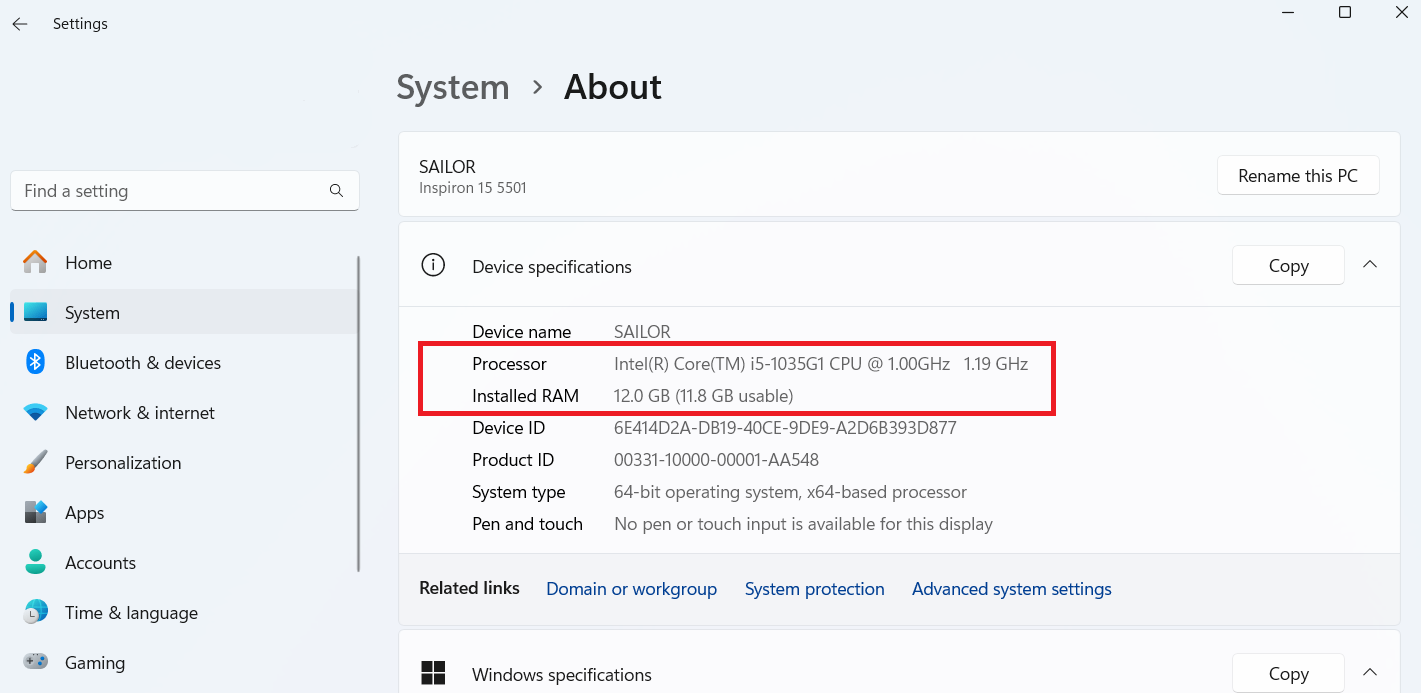Click the About page title
Screen dimensions: 1421x693
pyautogui.click(x=613, y=87)
